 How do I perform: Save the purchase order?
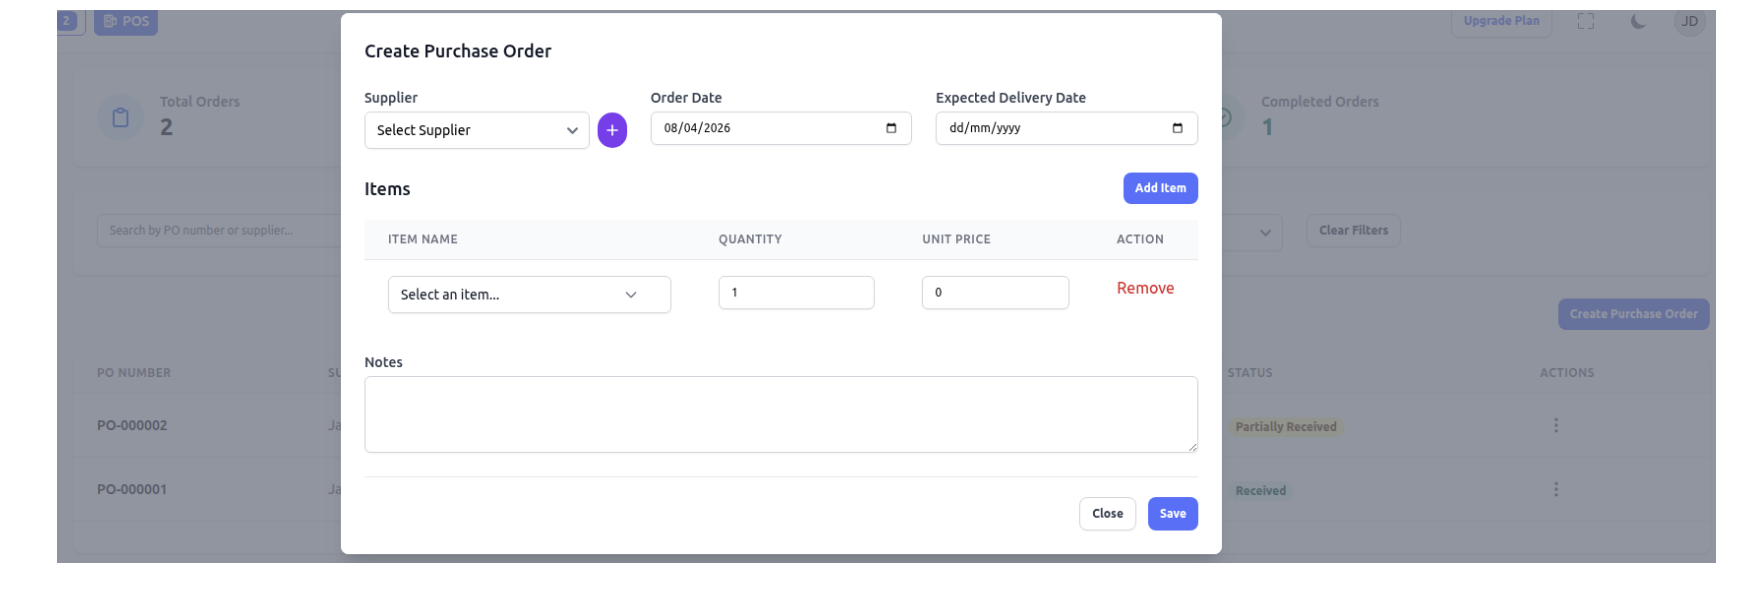click(1173, 514)
